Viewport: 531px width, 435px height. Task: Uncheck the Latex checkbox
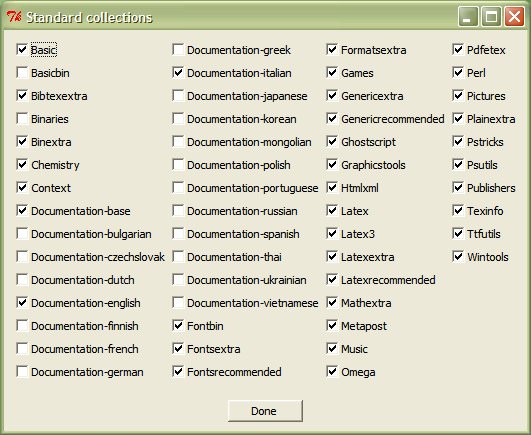click(332, 211)
